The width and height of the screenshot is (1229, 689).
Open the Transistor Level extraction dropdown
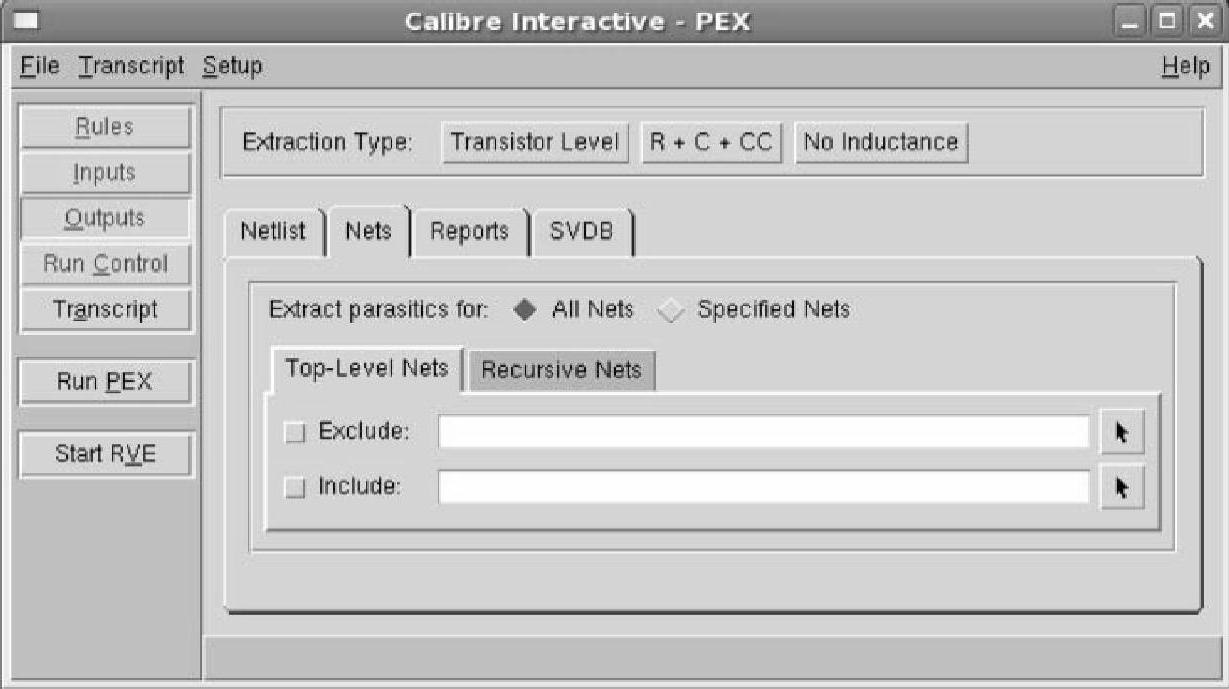tap(535, 142)
